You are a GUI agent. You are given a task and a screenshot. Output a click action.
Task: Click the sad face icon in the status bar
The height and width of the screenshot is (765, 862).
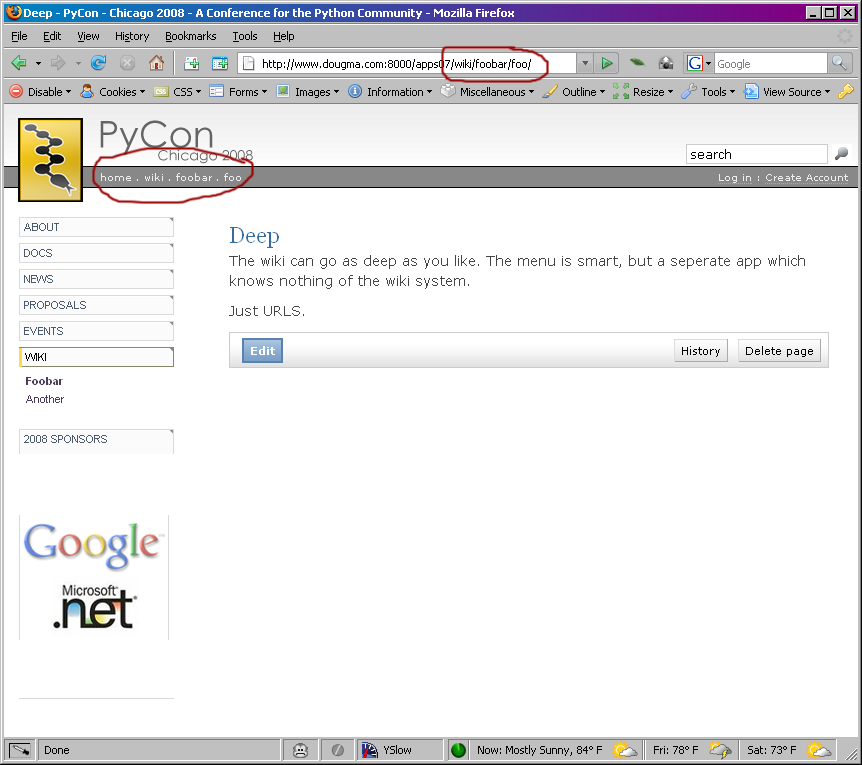(300, 750)
